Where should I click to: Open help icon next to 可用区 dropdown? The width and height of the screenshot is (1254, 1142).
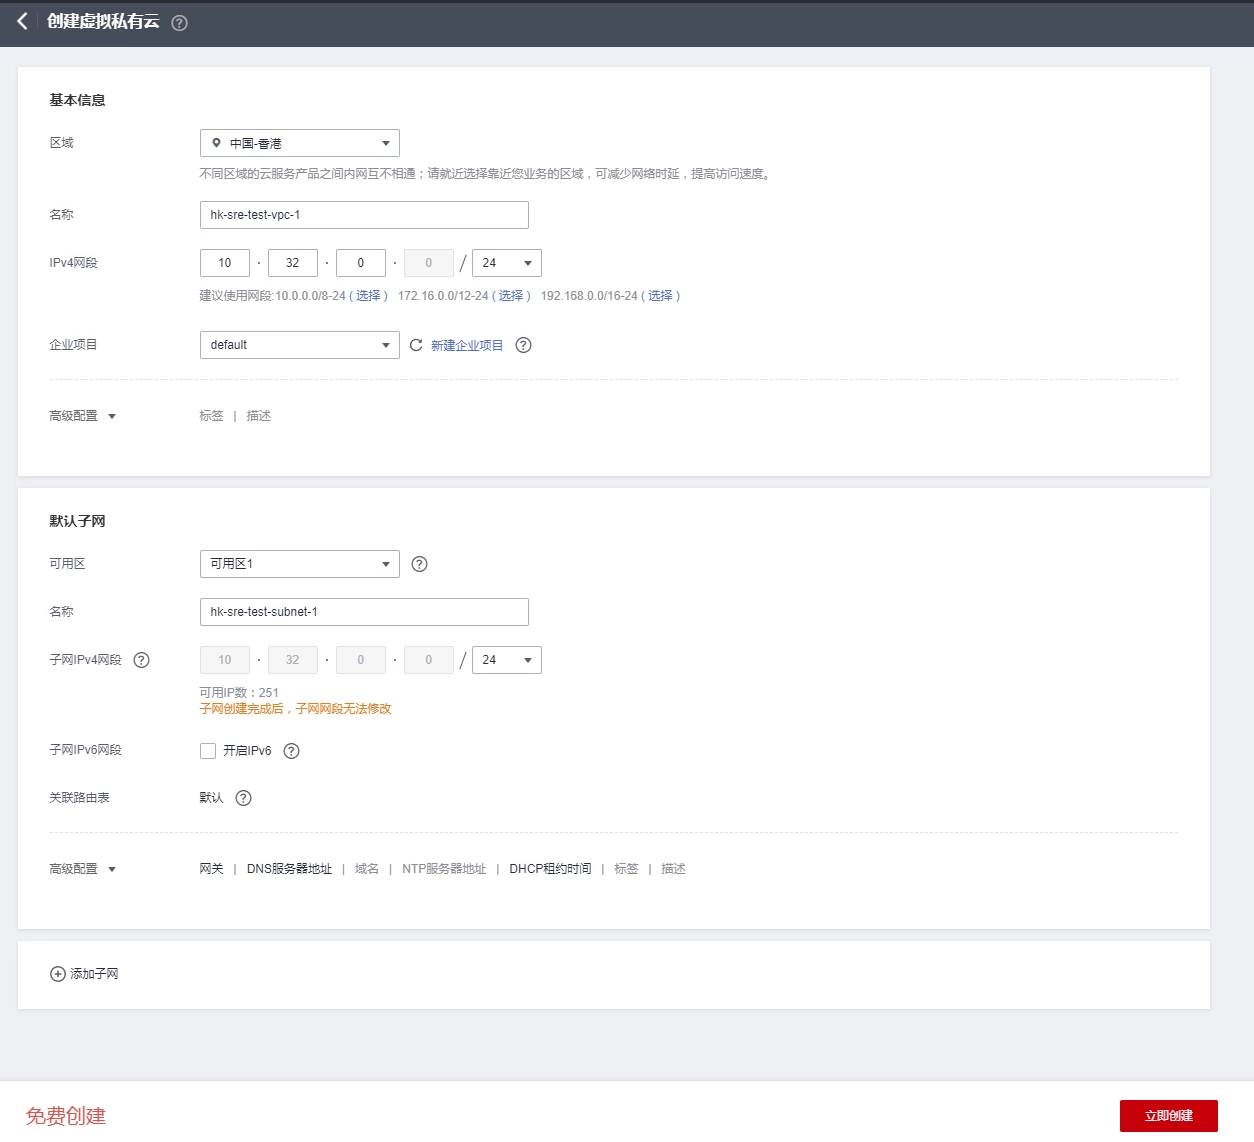[x=420, y=564]
